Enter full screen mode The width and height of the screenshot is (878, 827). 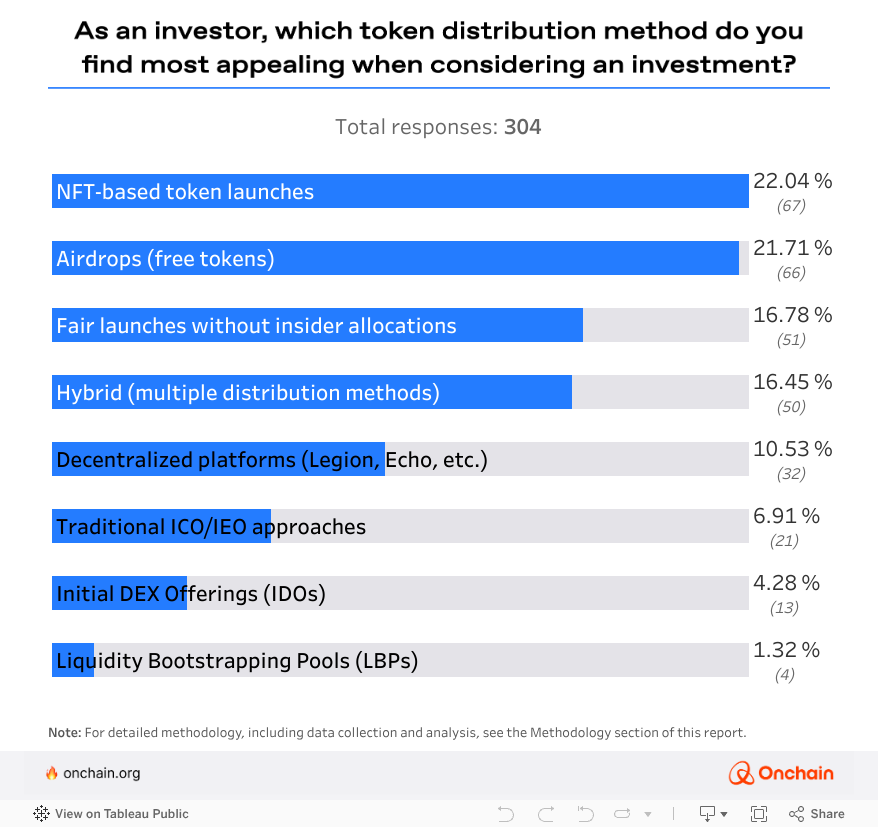[759, 814]
